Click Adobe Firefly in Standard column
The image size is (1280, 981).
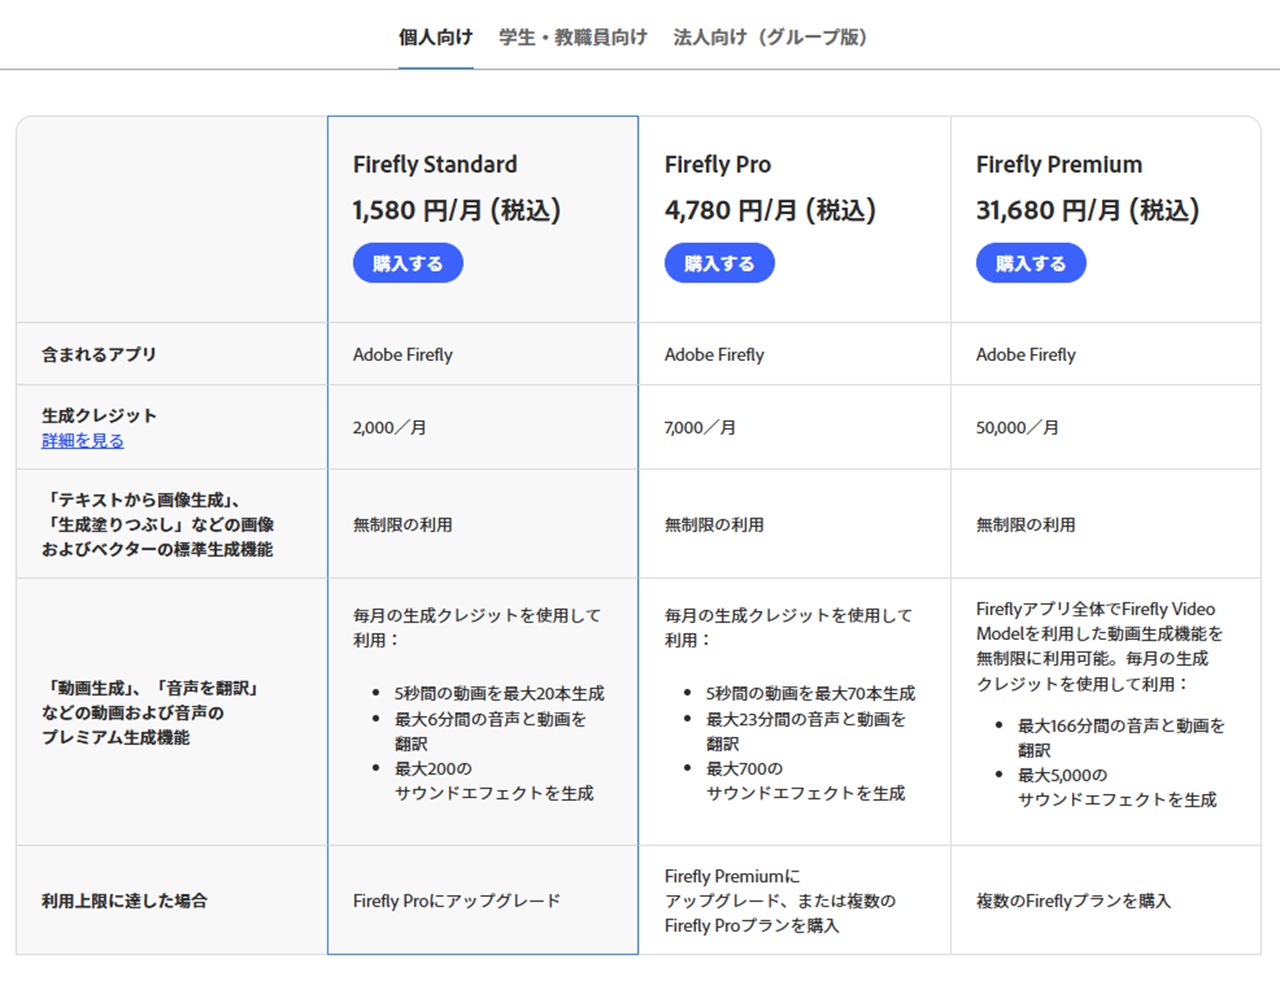(403, 354)
